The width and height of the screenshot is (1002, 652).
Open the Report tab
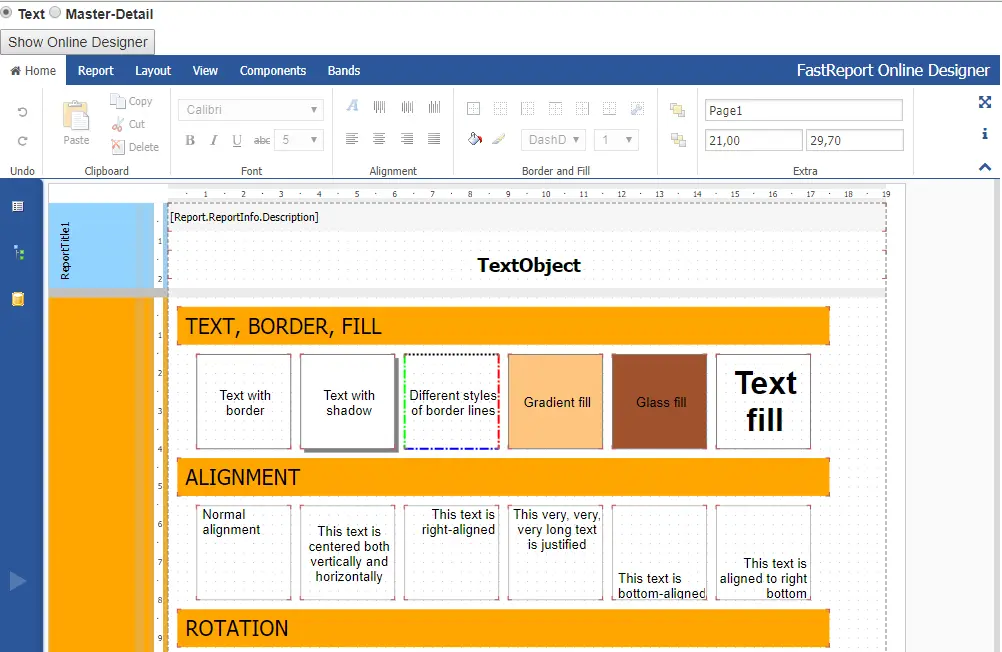coord(96,70)
